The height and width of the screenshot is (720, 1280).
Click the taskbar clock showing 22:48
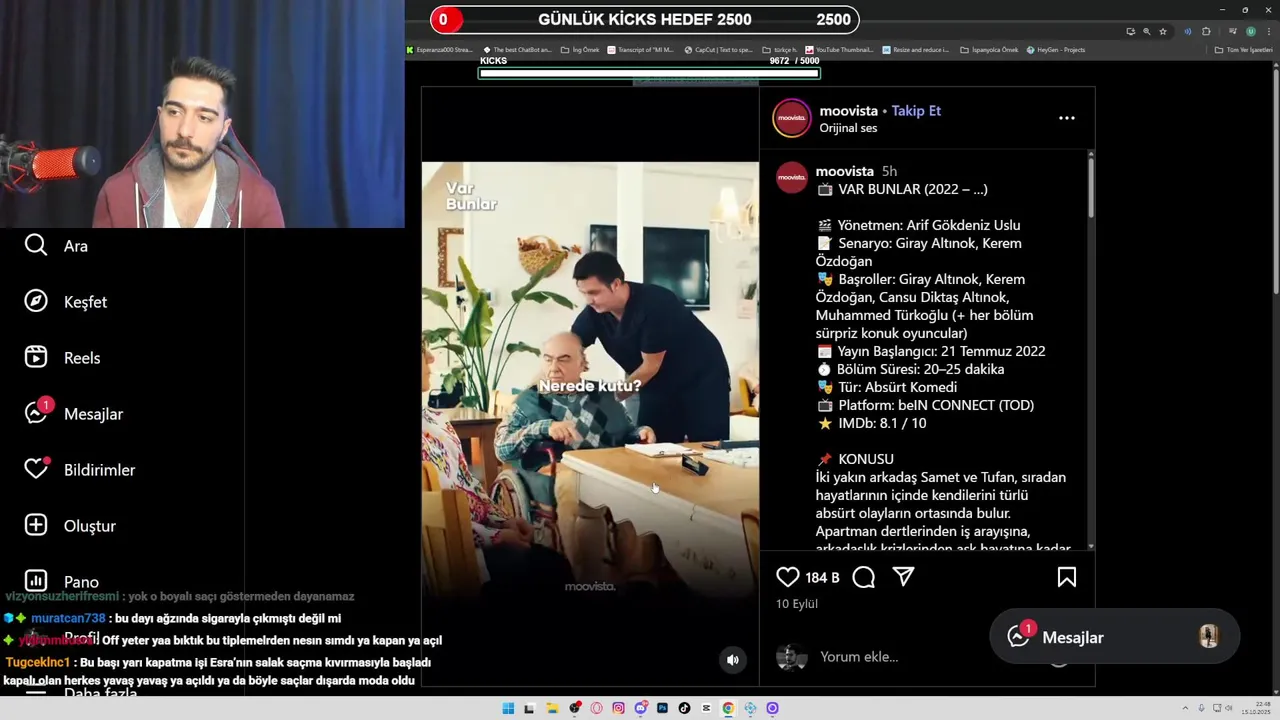[x=1256, y=708]
